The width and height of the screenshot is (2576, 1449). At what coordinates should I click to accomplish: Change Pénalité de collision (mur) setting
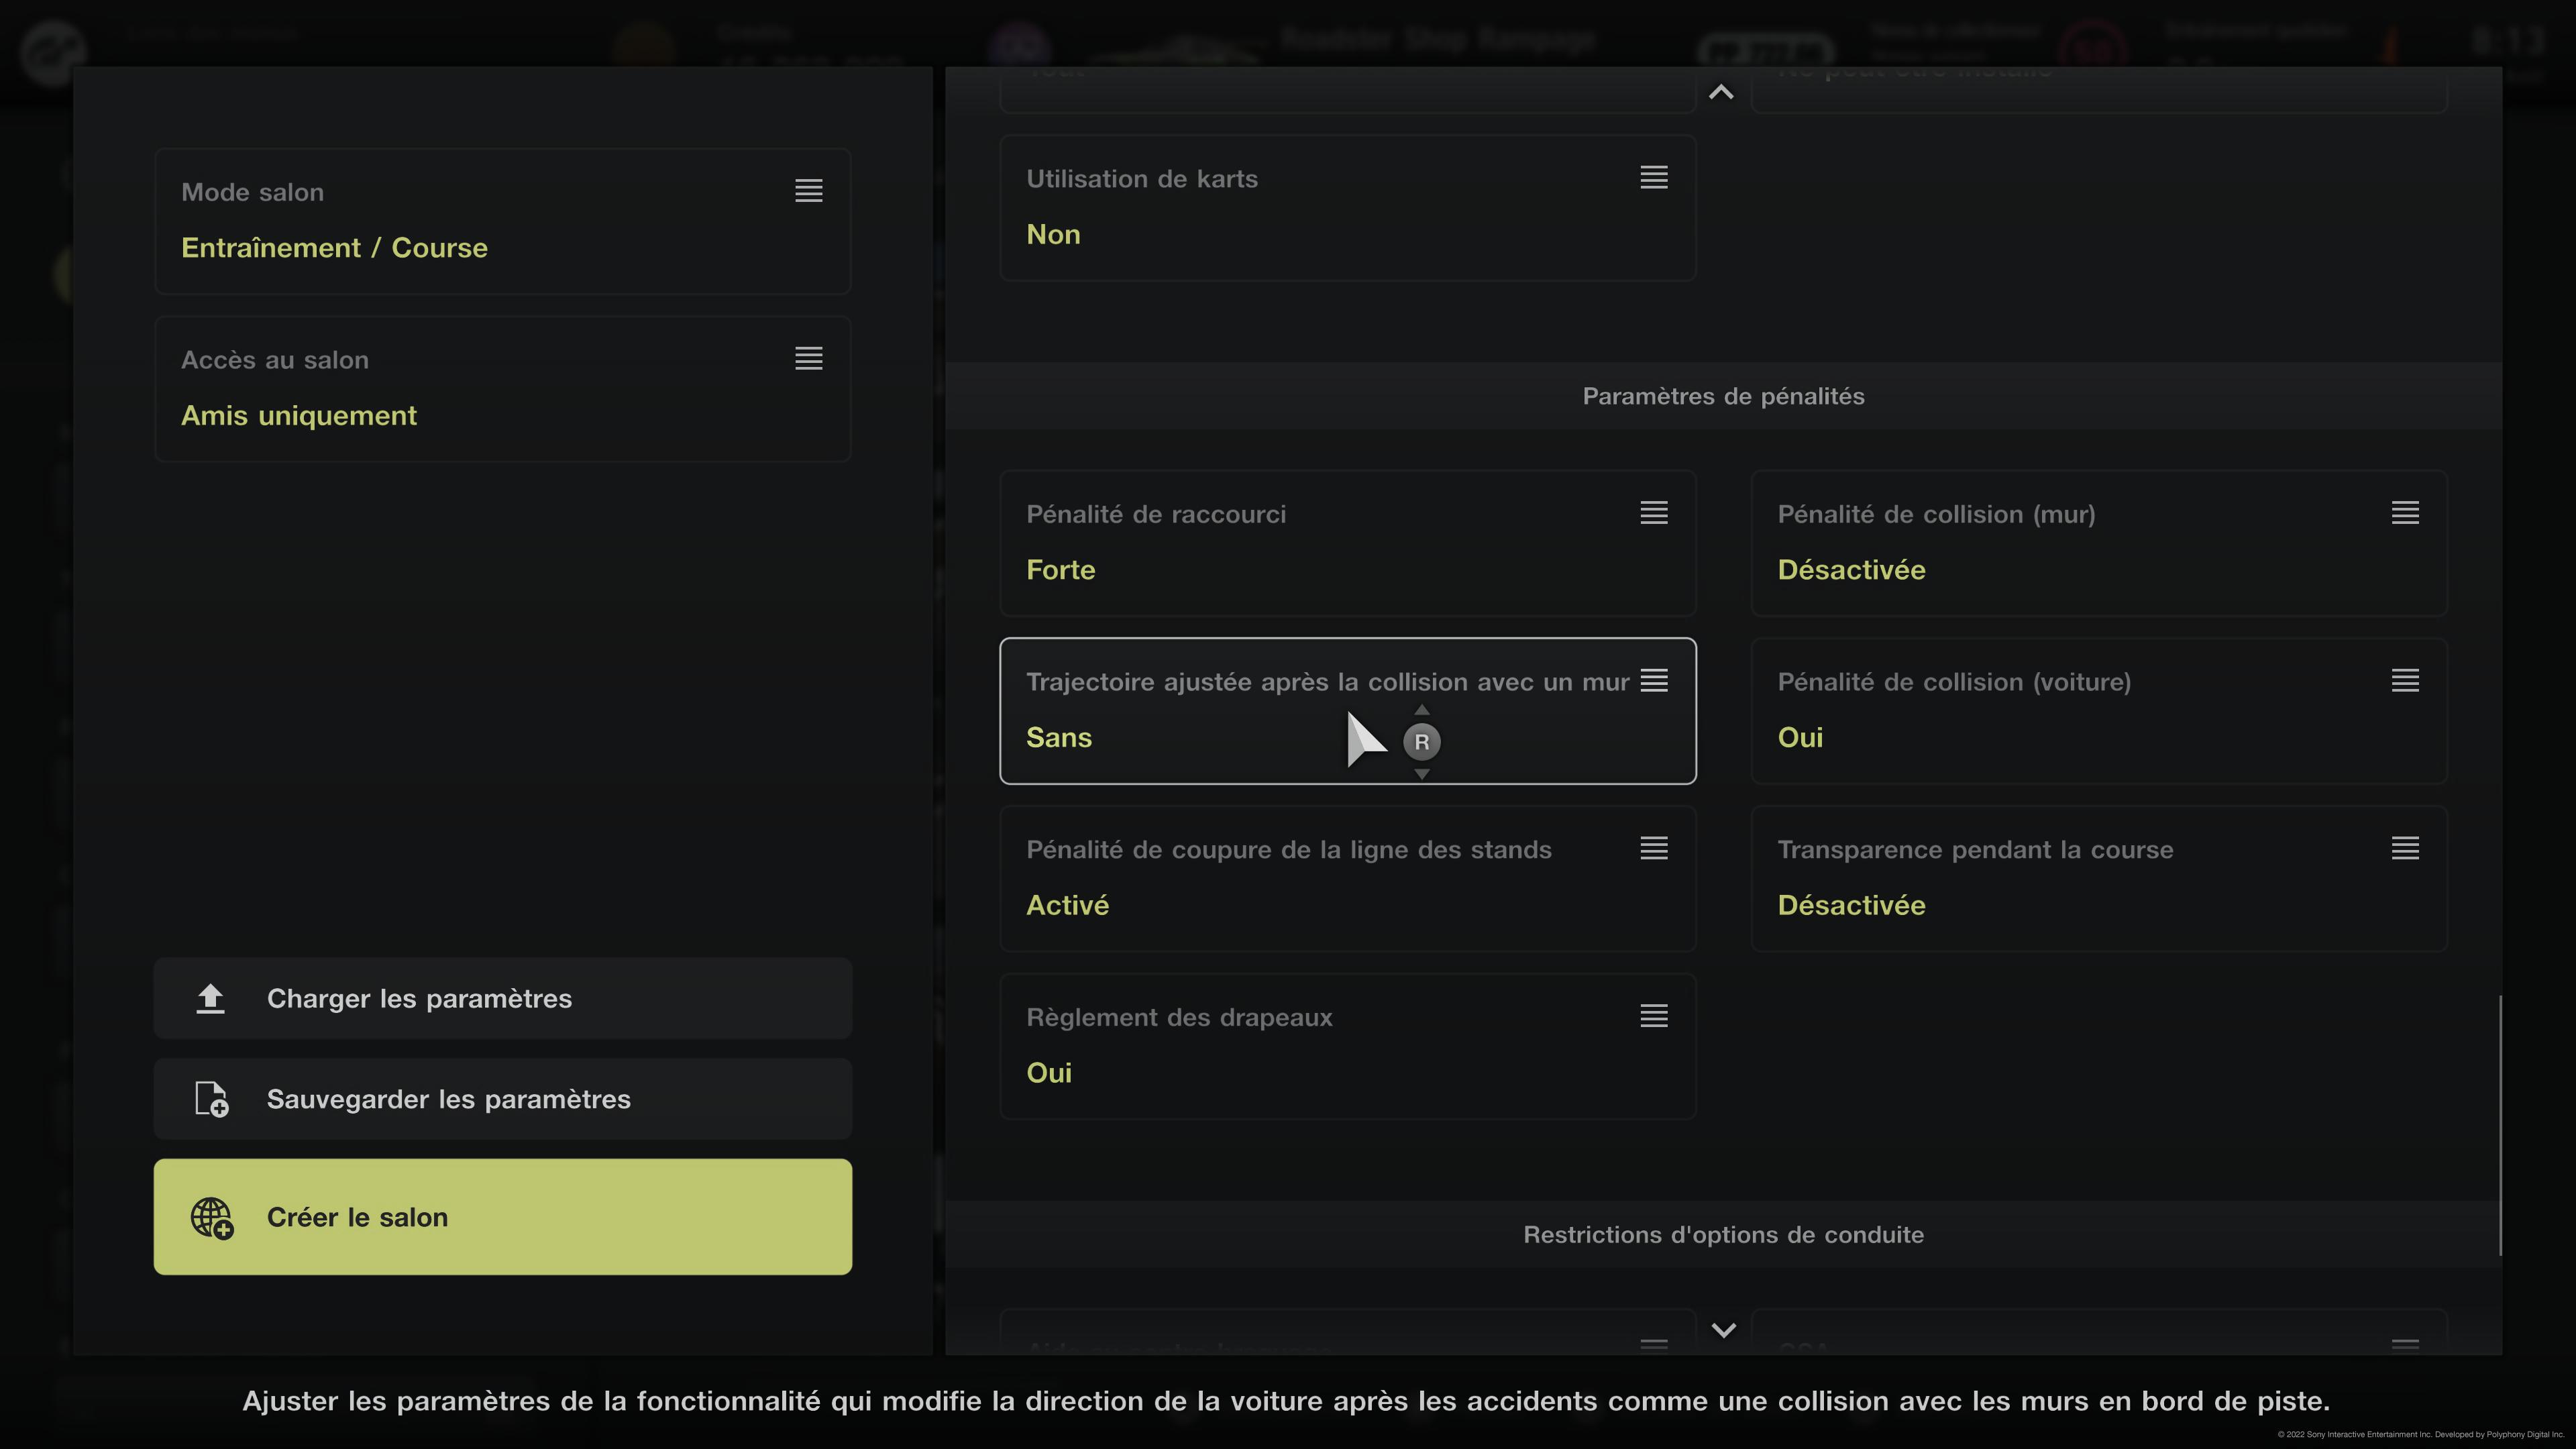pyautogui.click(x=2099, y=543)
